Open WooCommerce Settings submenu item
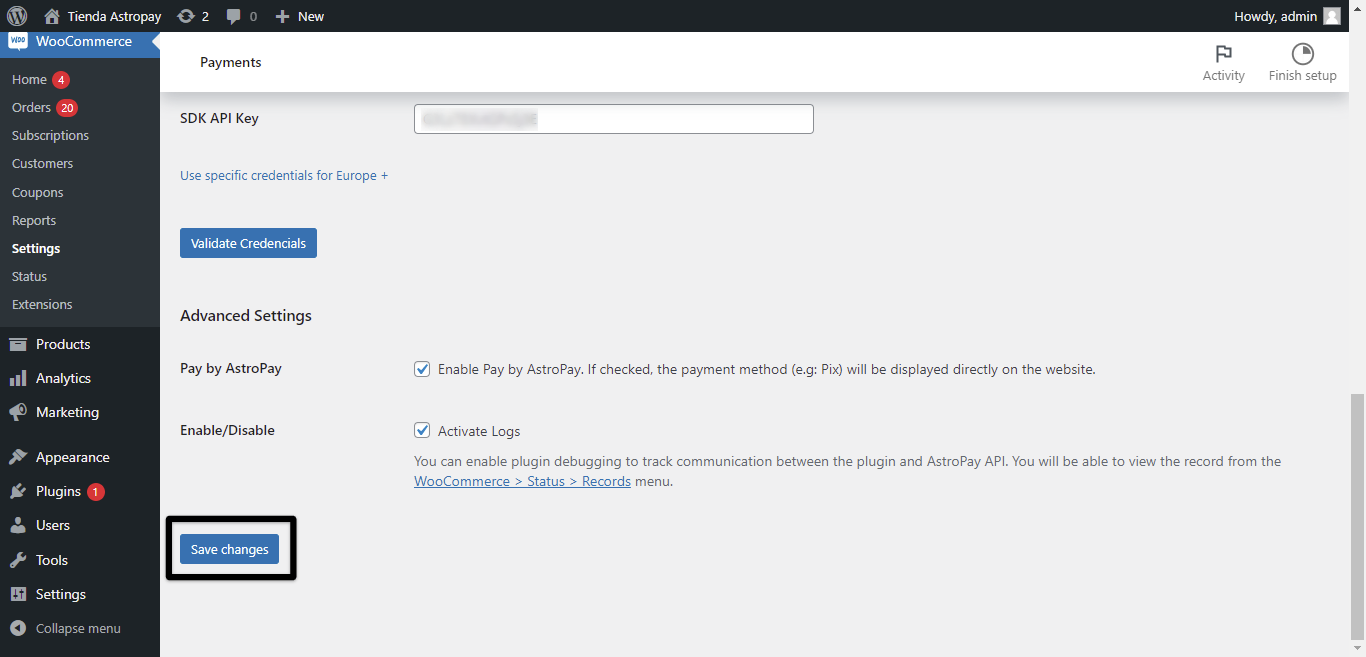Image resolution: width=1366 pixels, height=657 pixels. point(36,248)
